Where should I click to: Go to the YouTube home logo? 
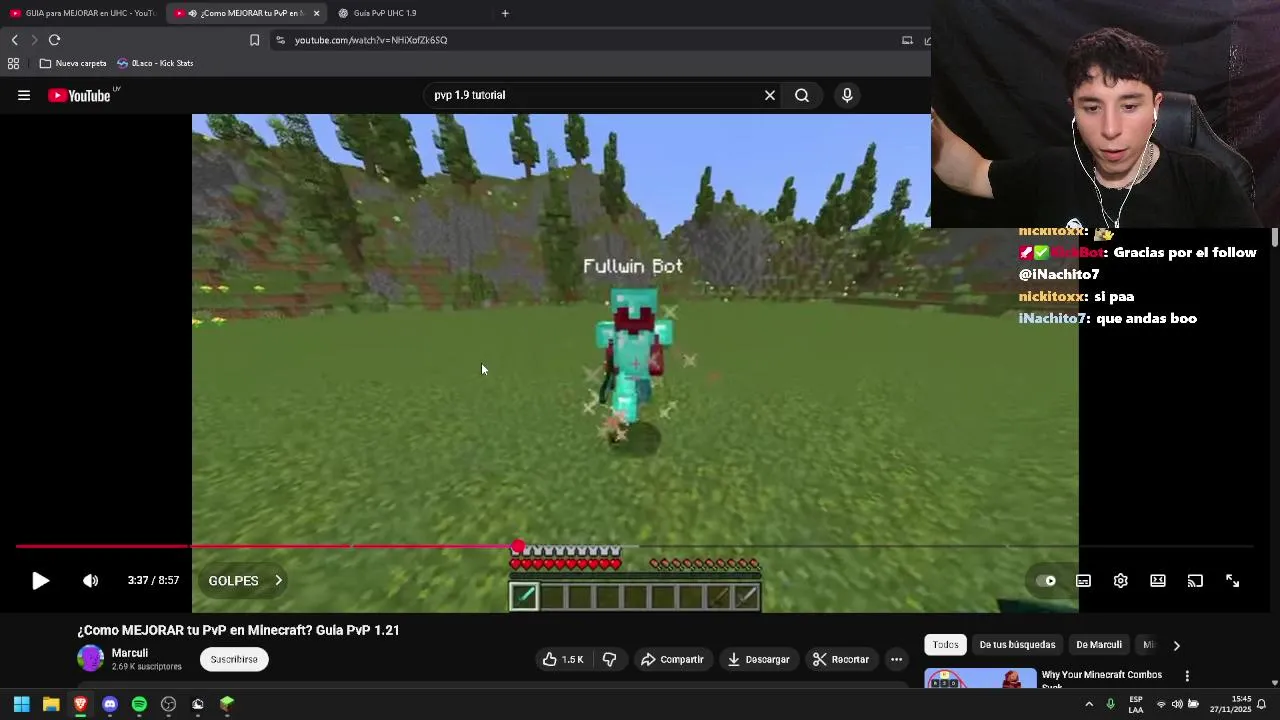coord(79,96)
